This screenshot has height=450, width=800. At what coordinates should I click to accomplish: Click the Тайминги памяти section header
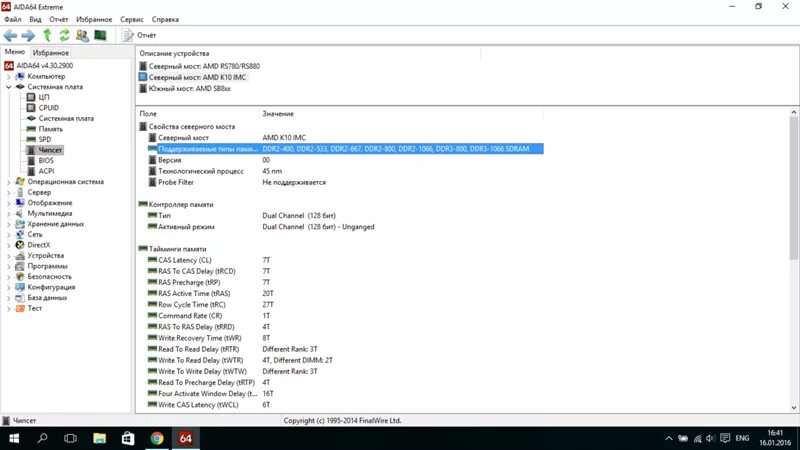point(178,249)
